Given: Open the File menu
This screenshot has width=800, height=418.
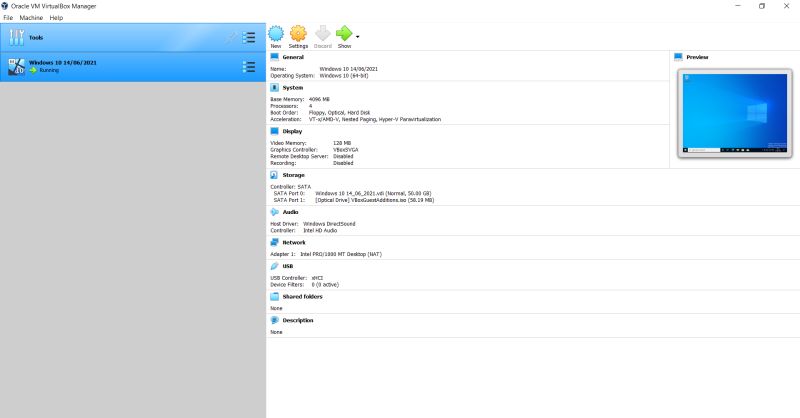Looking at the screenshot, I should tap(8, 17).
